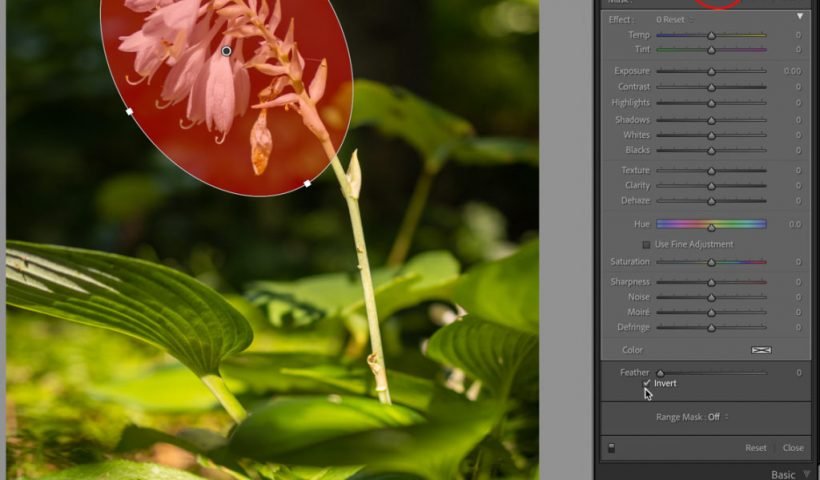Screen dimensions: 820x480
Task: Click the Moiré slider handle
Action: click(x=711, y=313)
